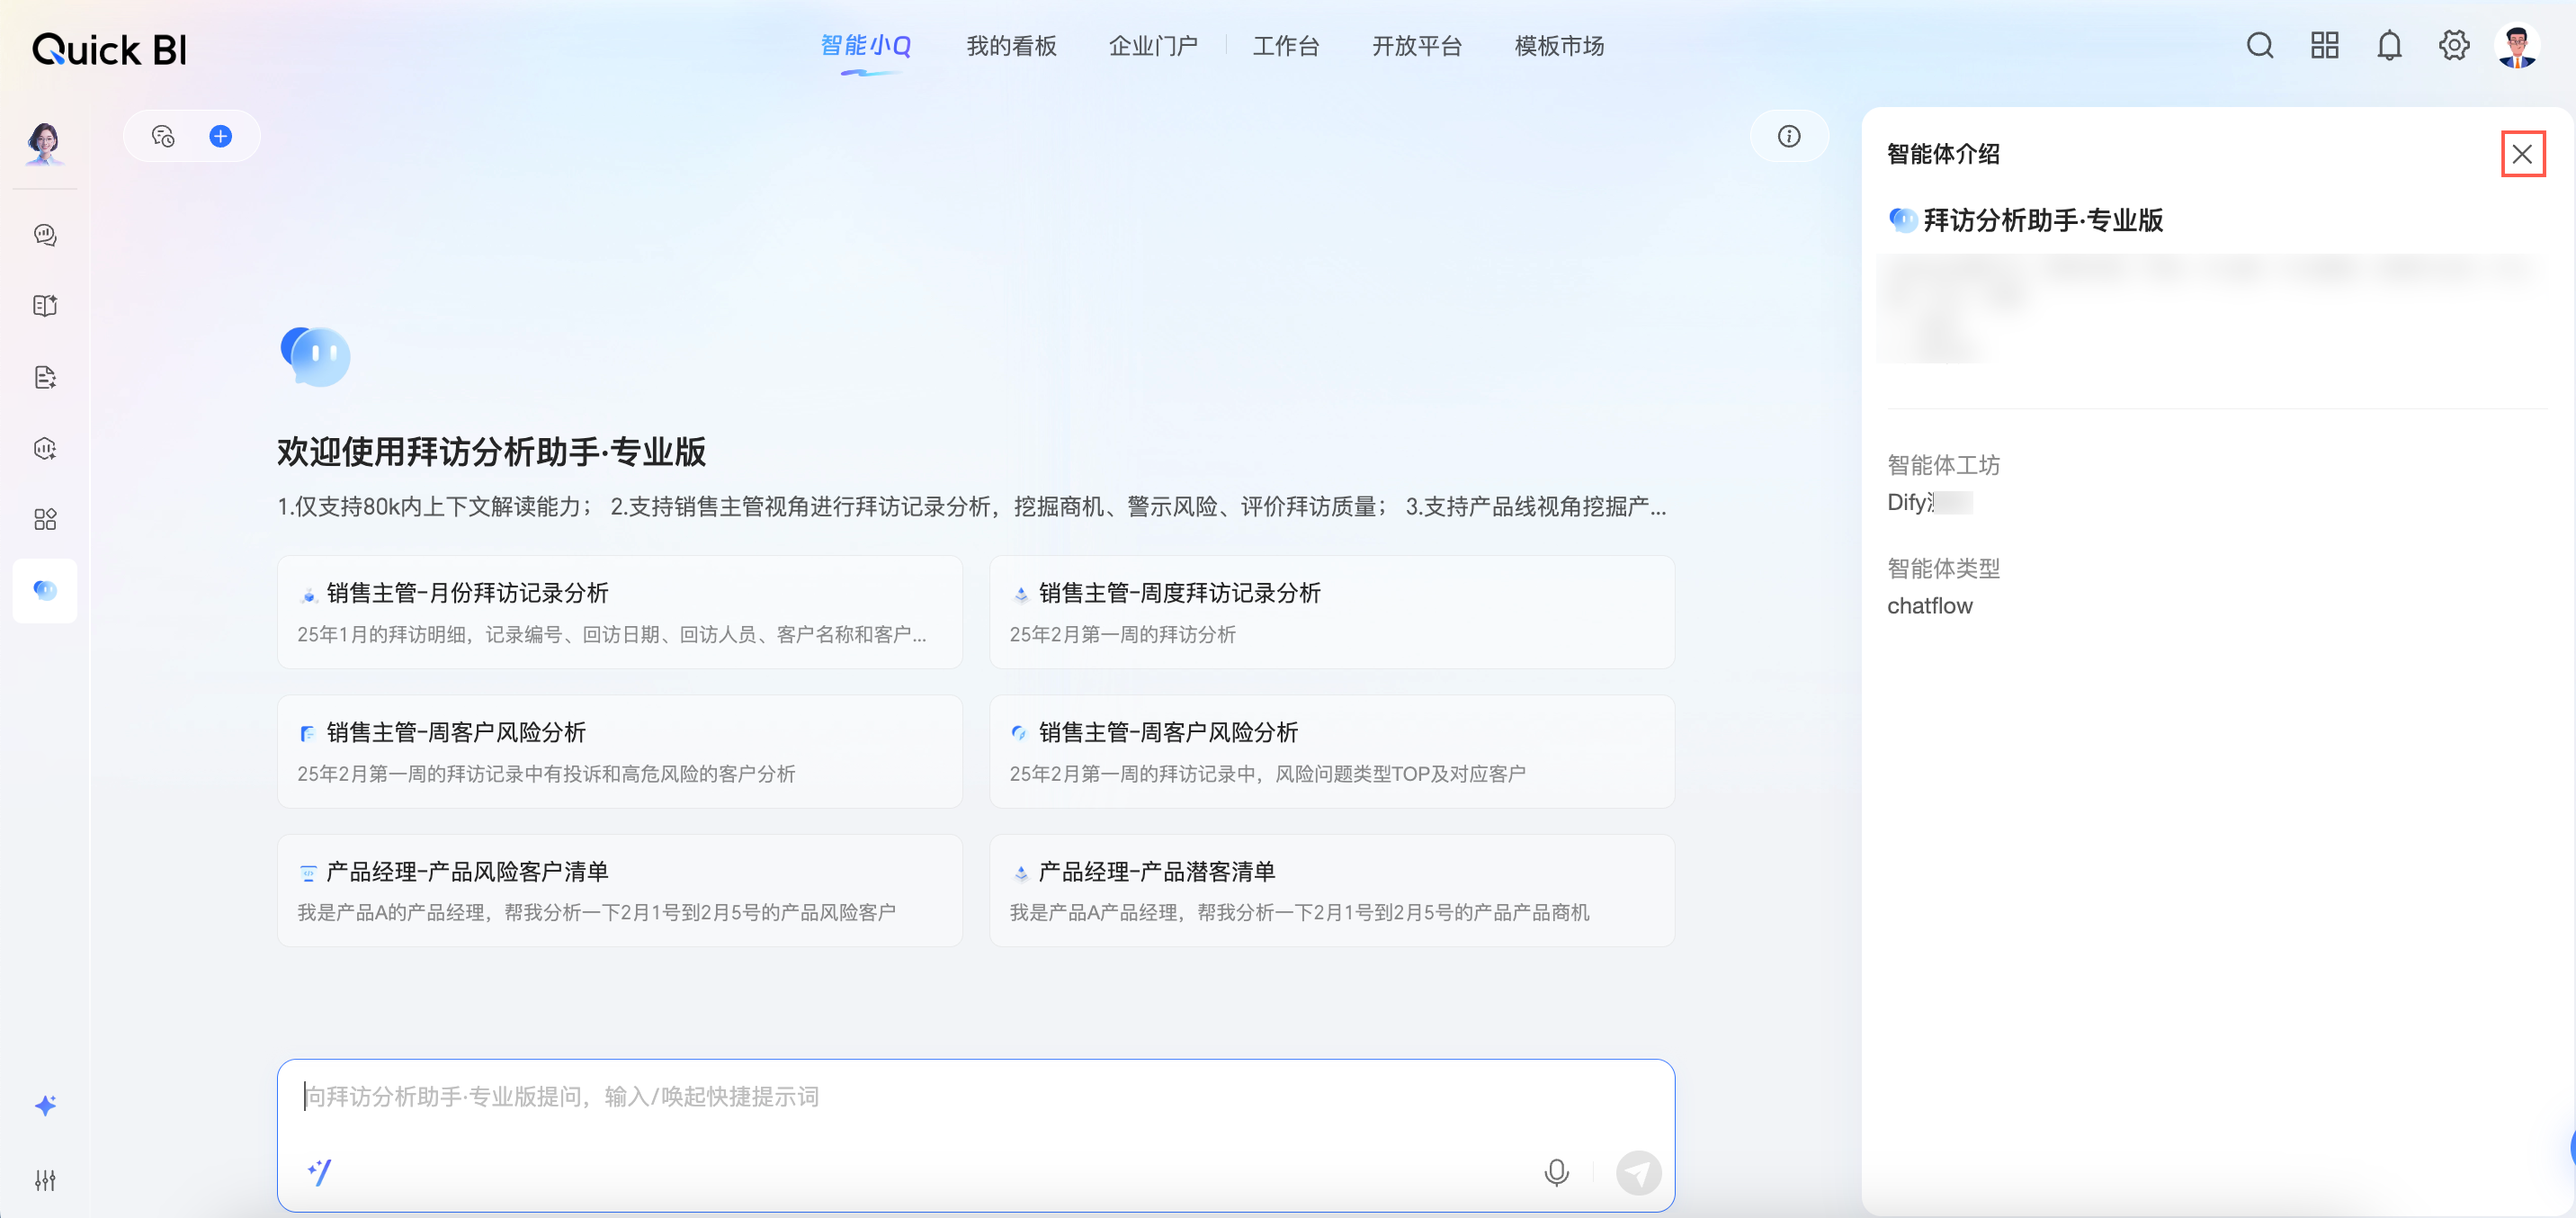Viewport: 2576px width, 1218px height.
Task: Open the sliders settings icon in sidebar
Action: click(45, 1180)
